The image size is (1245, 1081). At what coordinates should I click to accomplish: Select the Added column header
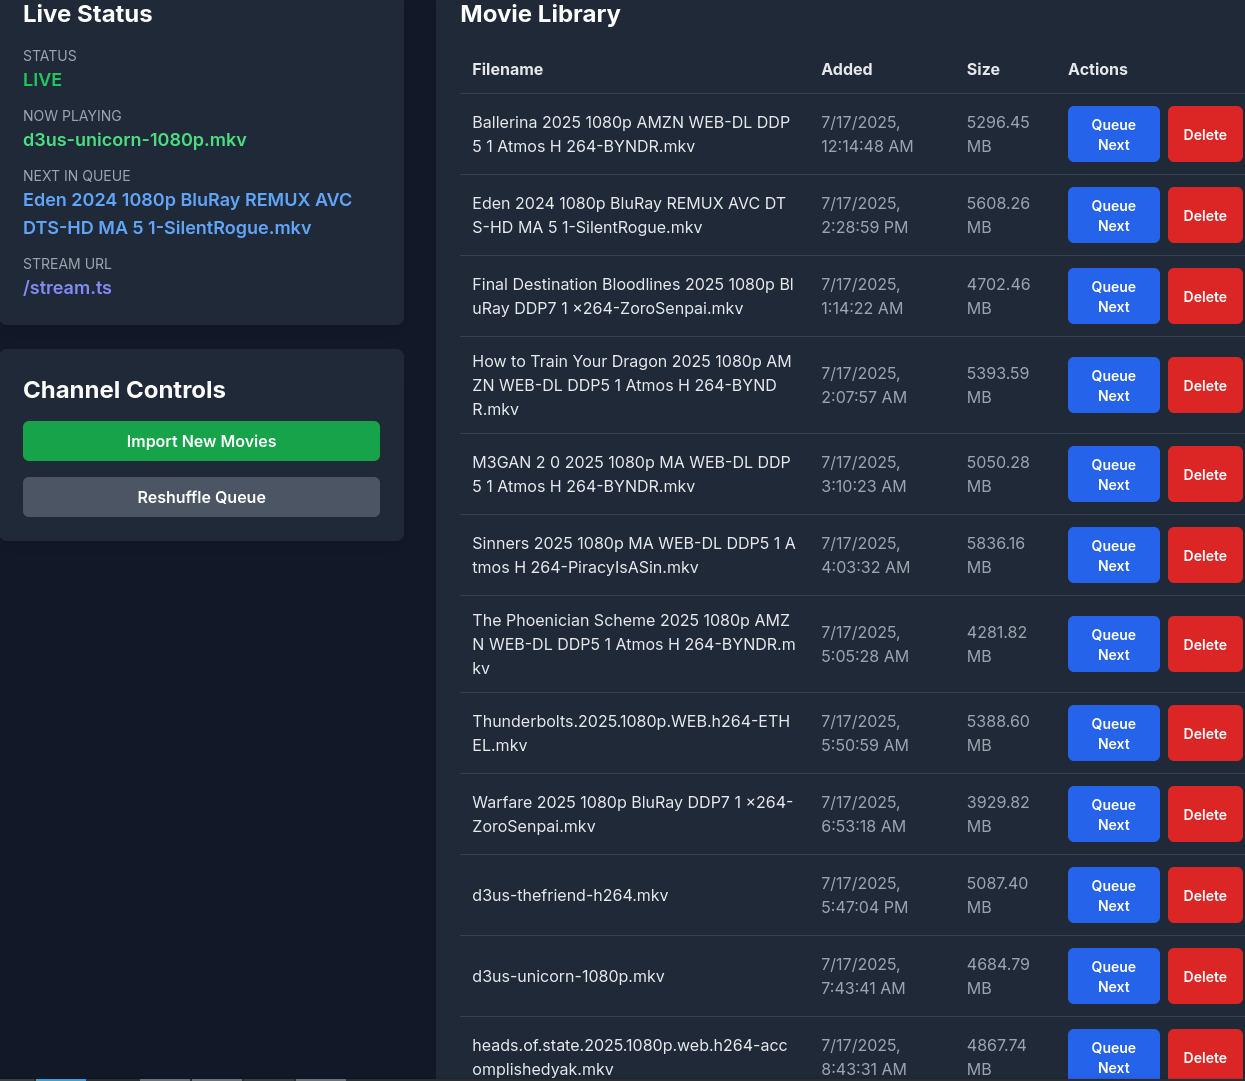(x=846, y=69)
